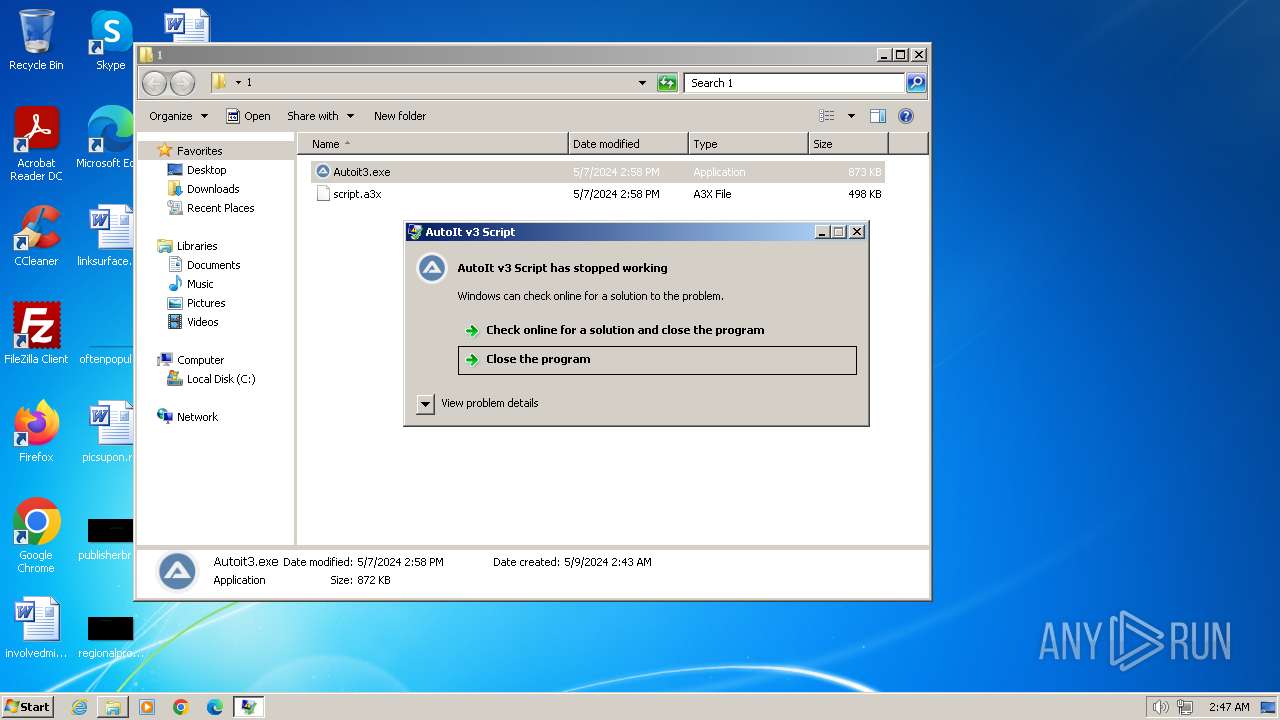The width and height of the screenshot is (1280, 720).
Task: Sort by the Name column
Action: pos(433,144)
